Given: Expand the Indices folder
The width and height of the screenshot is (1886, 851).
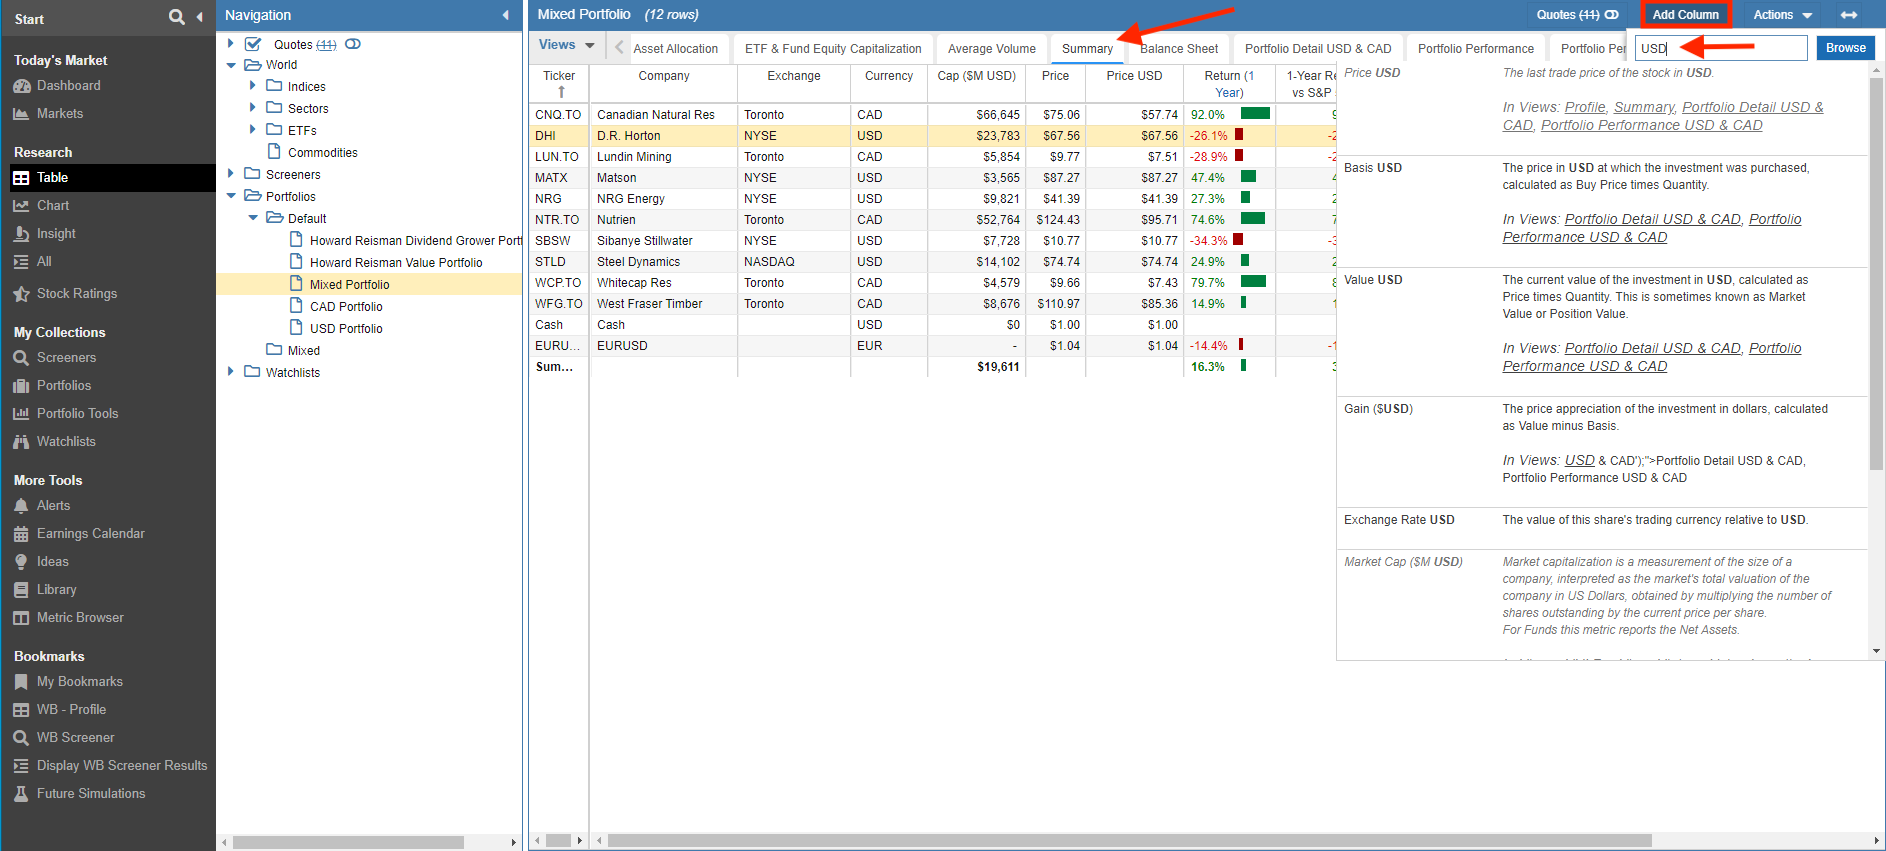Looking at the screenshot, I should pyautogui.click(x=253, y=86).
